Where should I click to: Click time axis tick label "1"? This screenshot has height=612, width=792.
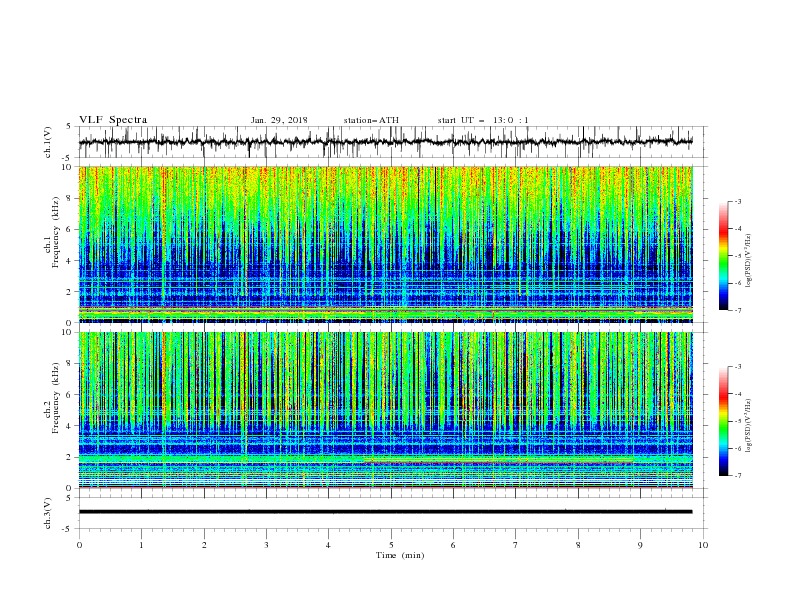point(141,545)
